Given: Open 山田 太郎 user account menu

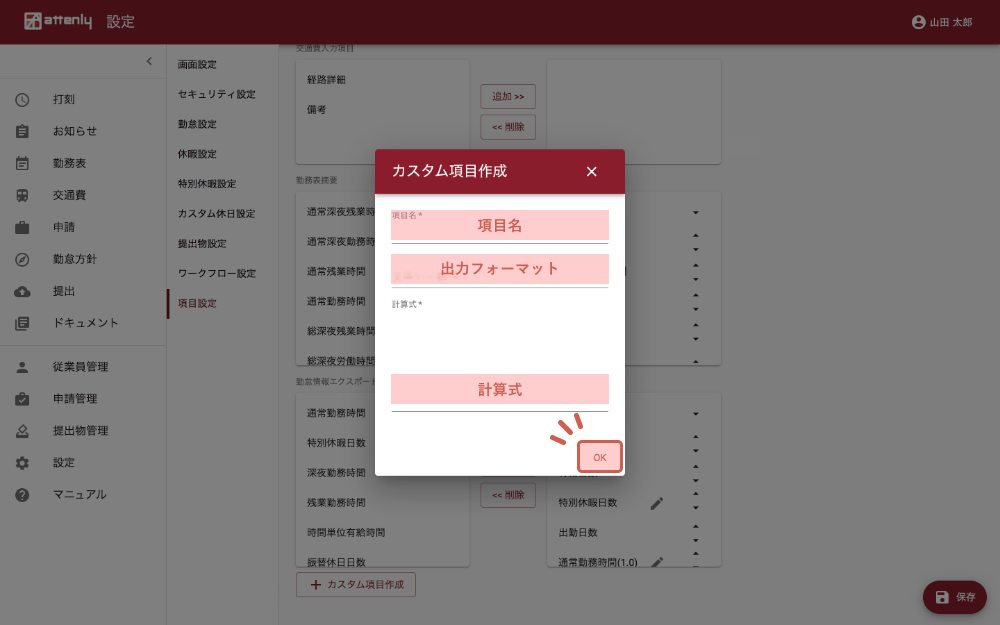Looking at the screenshot, I should 942,22.
